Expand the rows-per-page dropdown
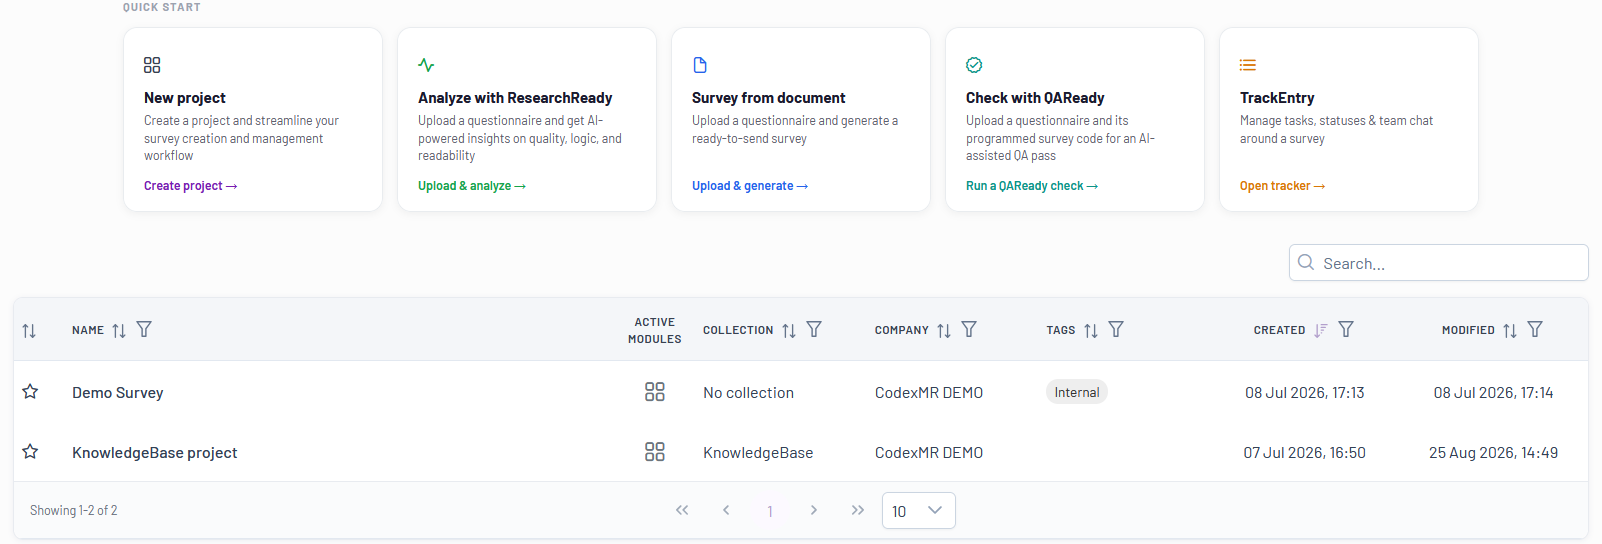Image resolution: width=1602 pixels, height=544 pixels. [919, 510]
